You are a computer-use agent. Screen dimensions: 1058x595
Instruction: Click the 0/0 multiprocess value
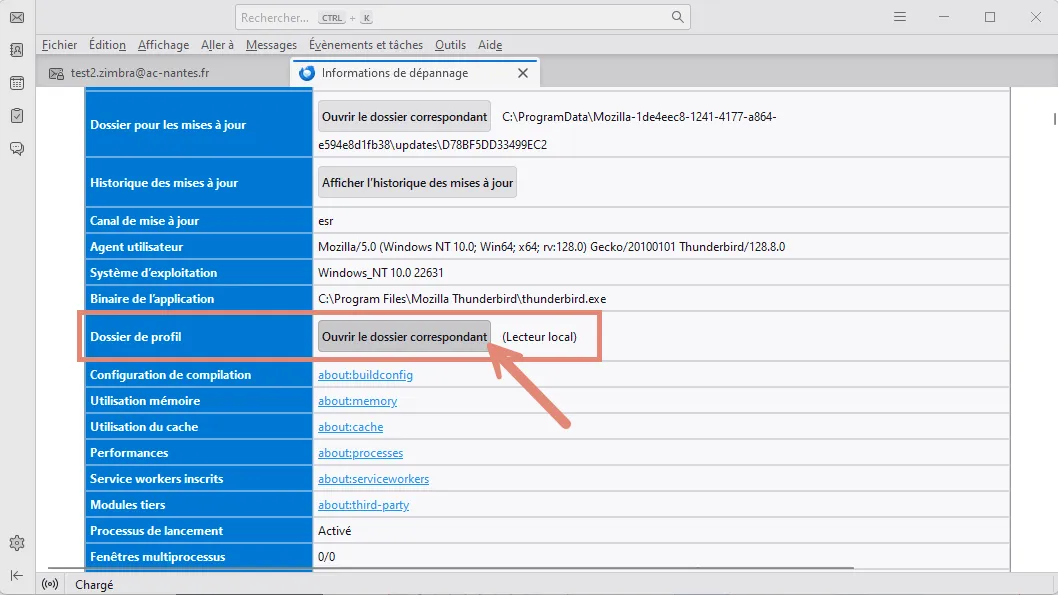pyautogui.click(x=327, y=557)
